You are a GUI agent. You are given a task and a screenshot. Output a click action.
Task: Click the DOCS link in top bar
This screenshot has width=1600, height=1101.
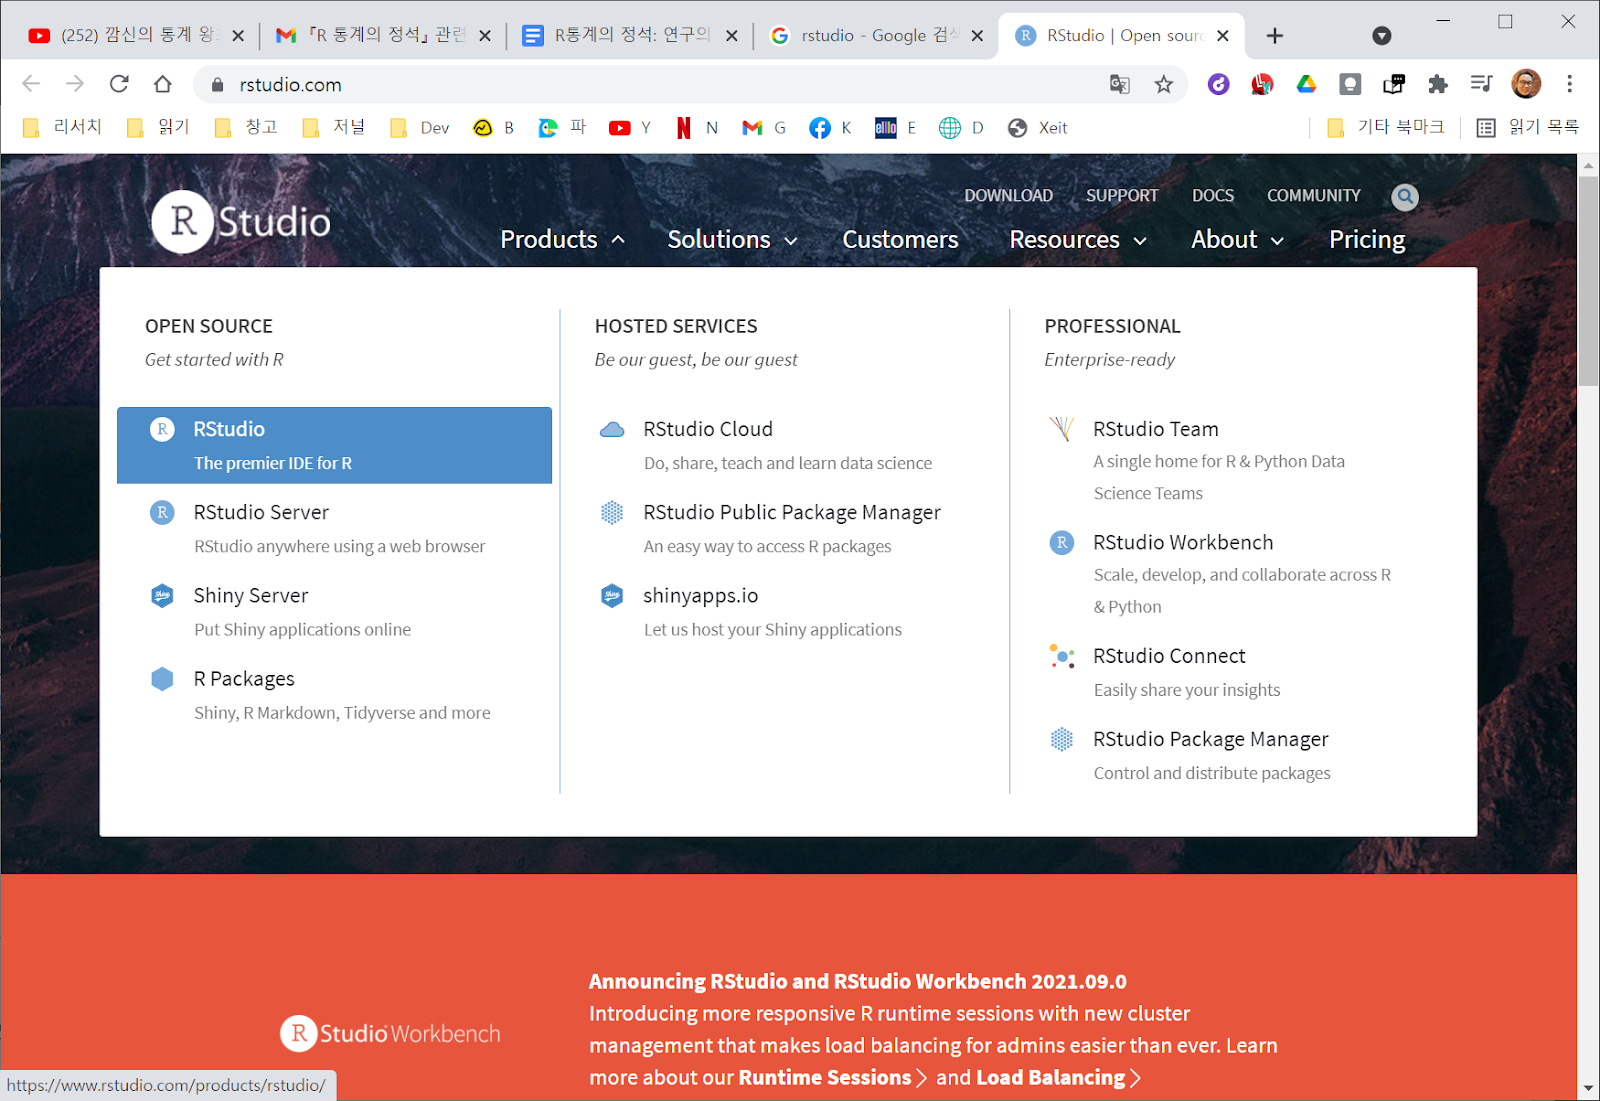click(x=1213, y=196)
